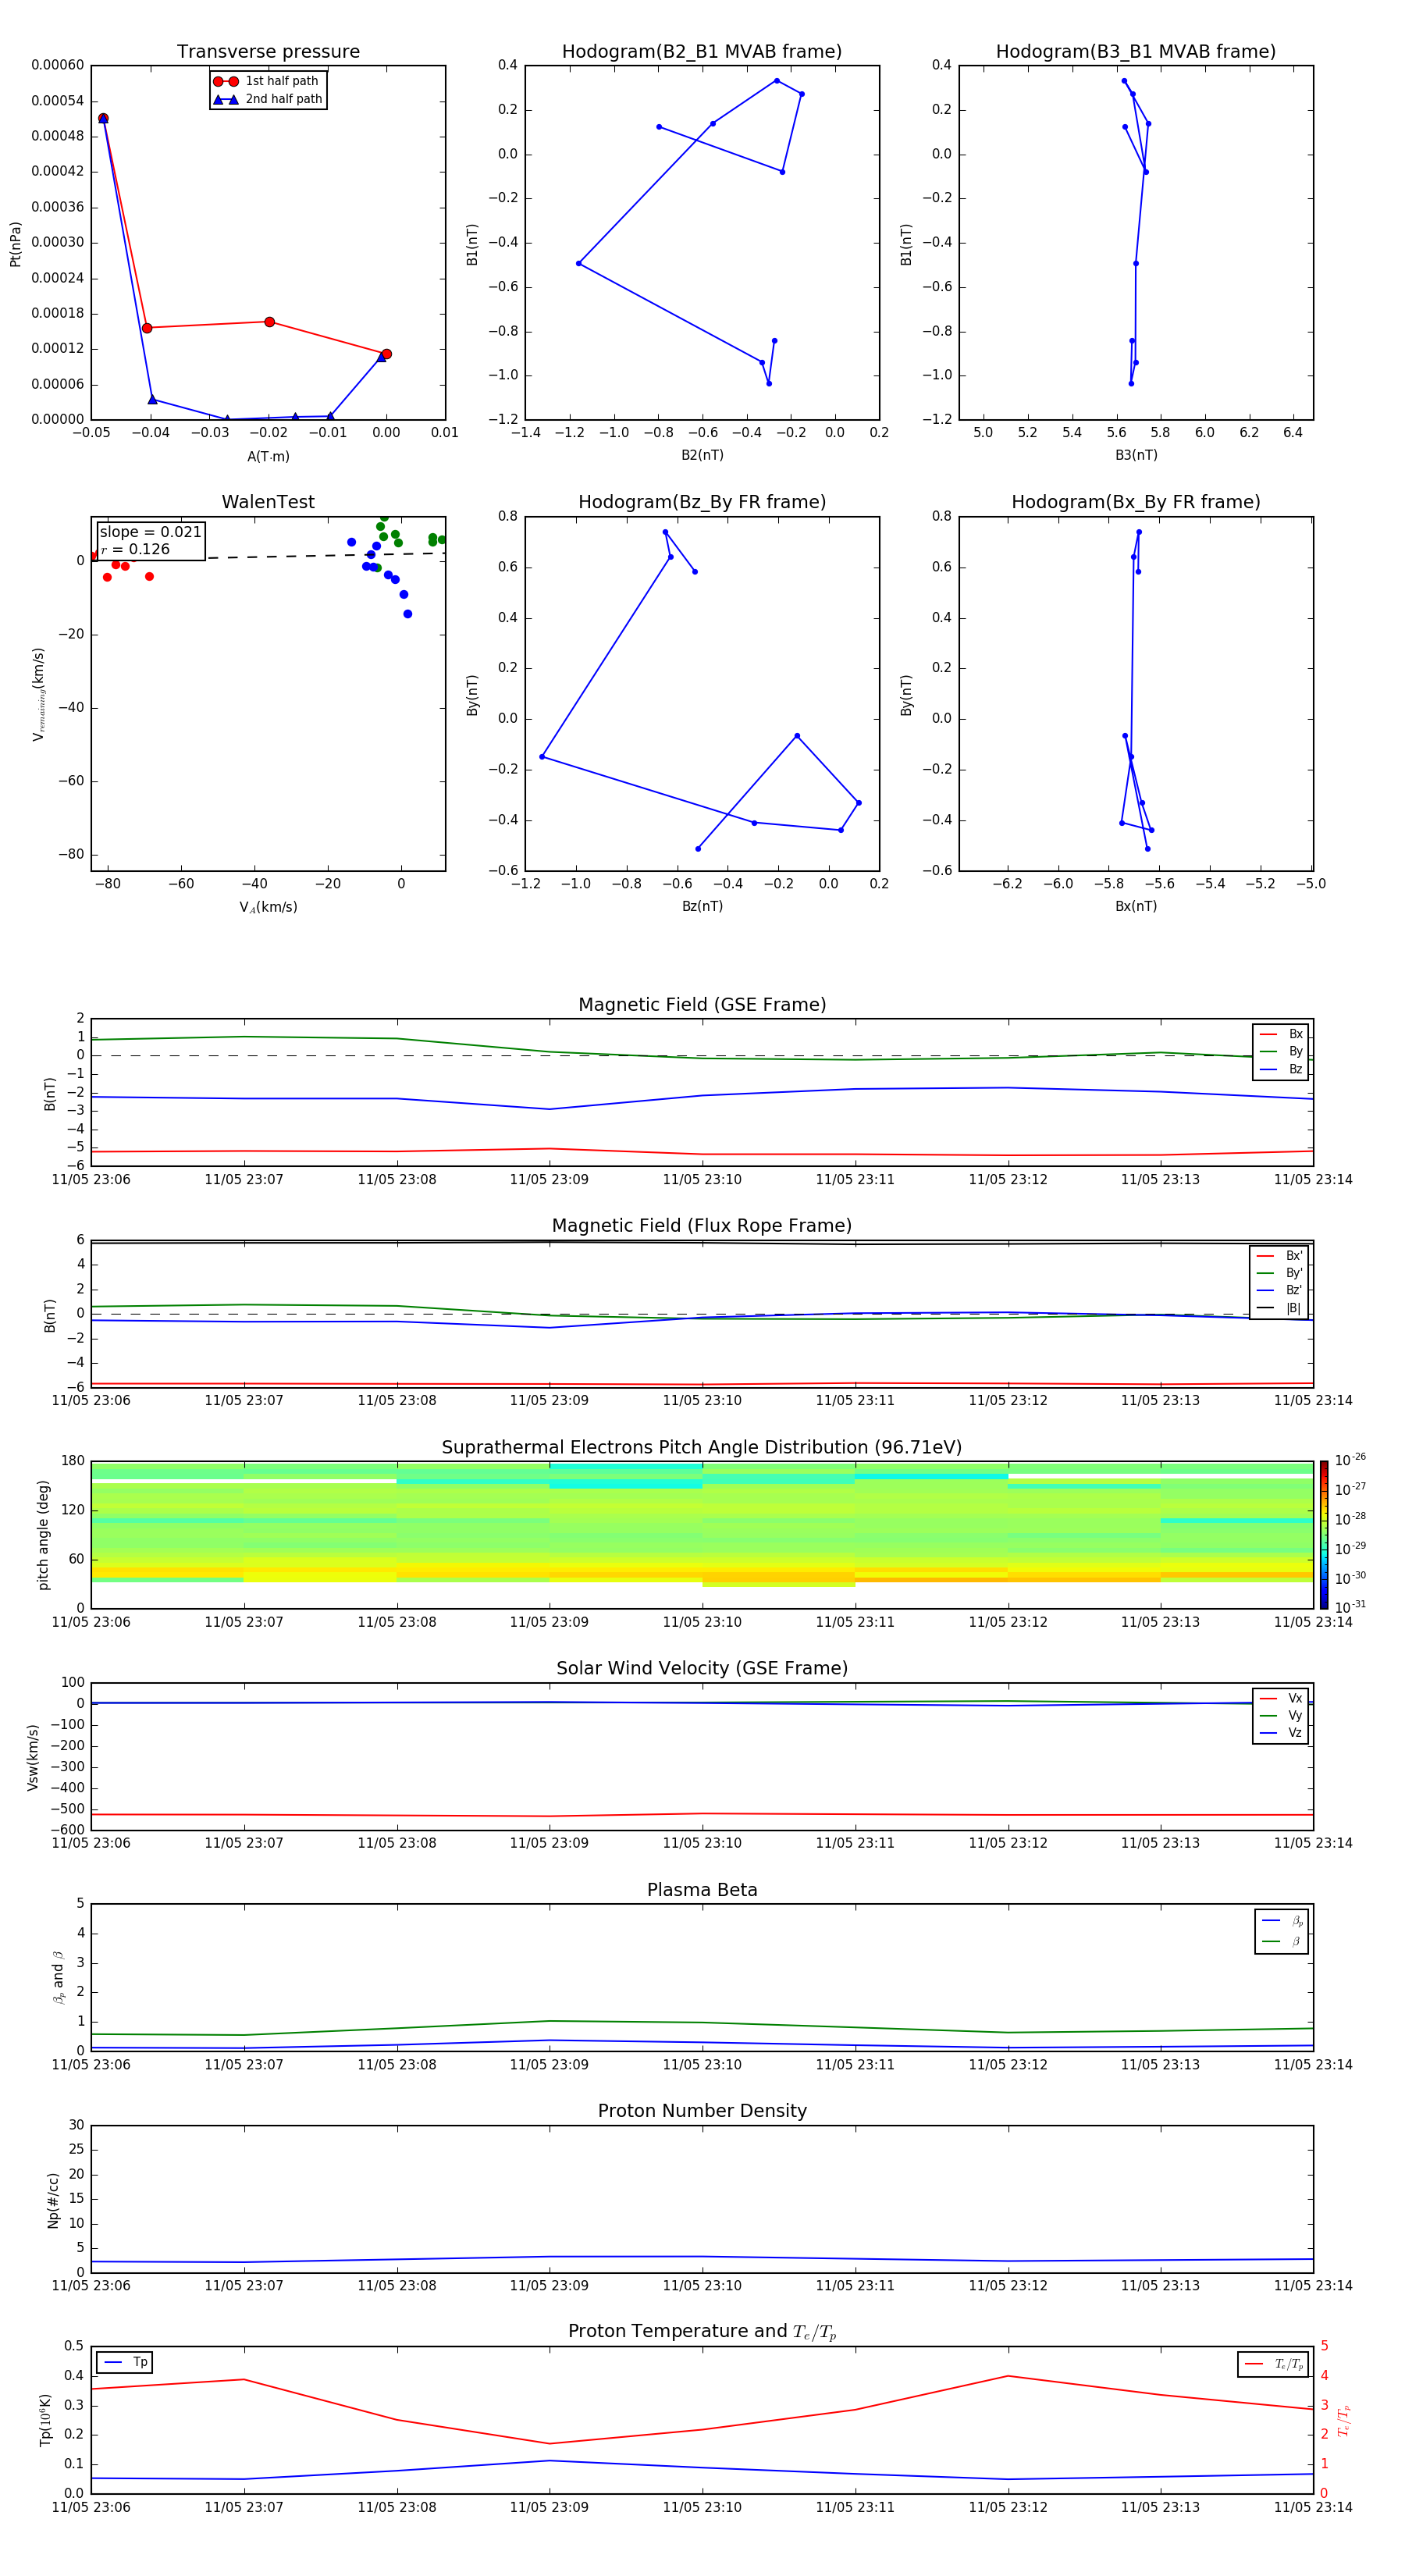Click the 'Vz' legend entry
1405x2576 pixels.
(1281, 1733)
